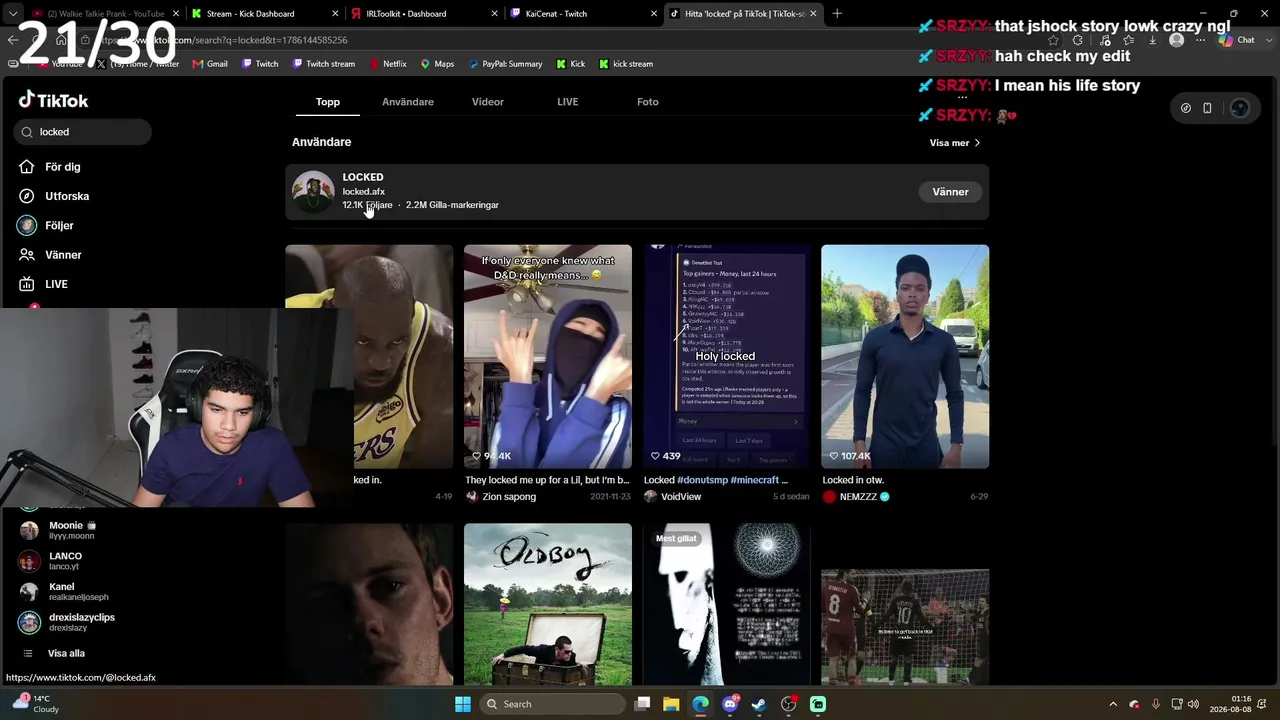The height and width of the screenshot is (720, 1280).
Task: Open the NEMZZZ author link
Action: point(859,497)
